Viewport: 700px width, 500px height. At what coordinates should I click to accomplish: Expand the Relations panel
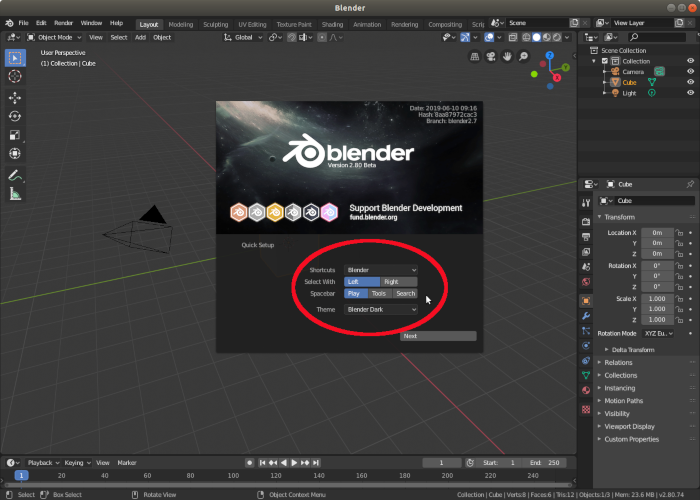(618, 362)
